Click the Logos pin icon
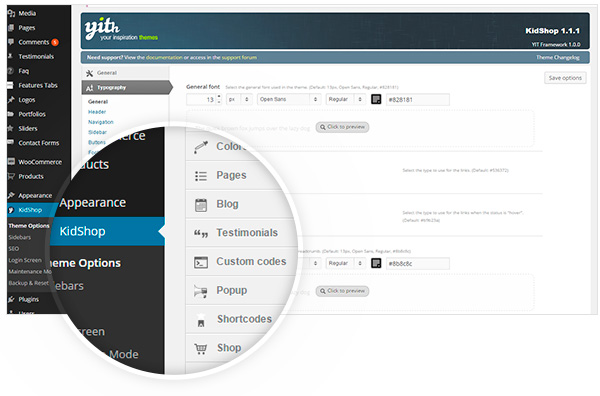This screenshot has width=600, height=396. [11, 99]
